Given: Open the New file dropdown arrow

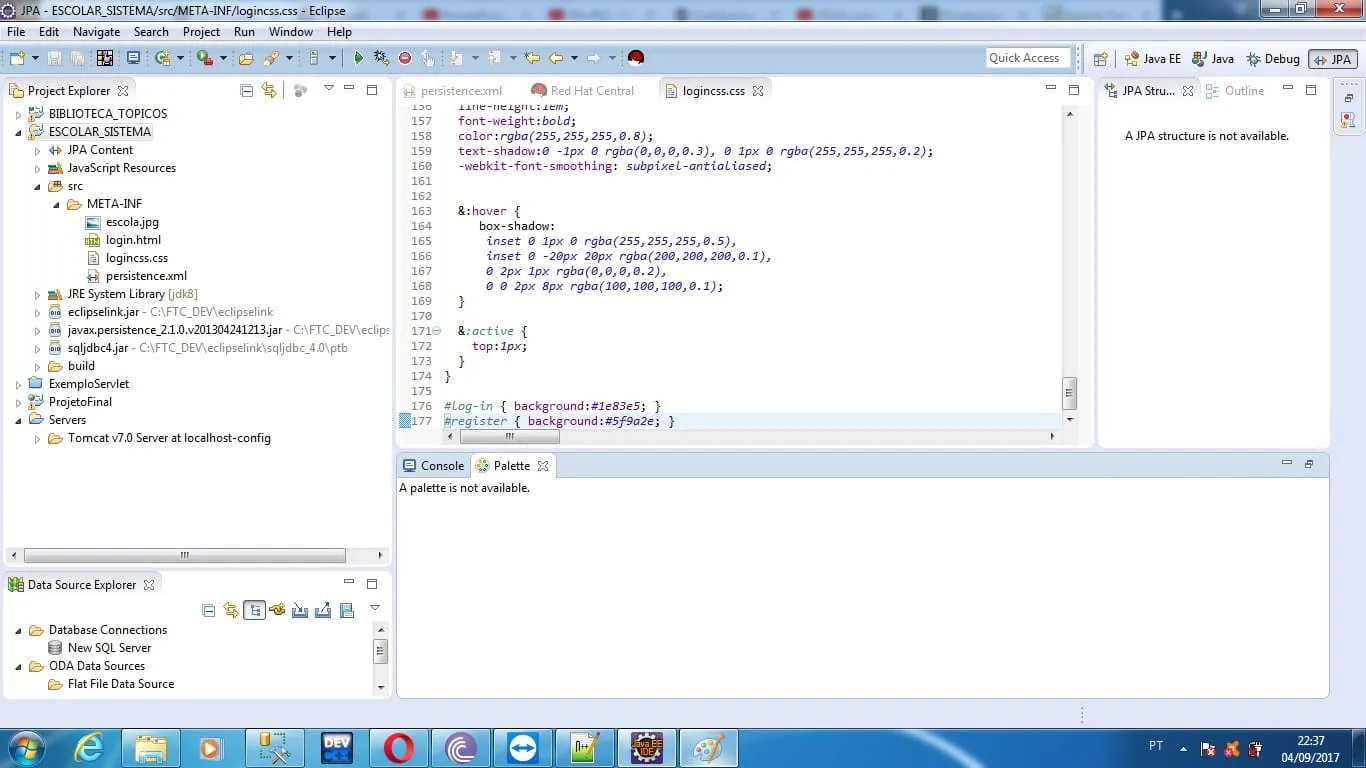Looking at the screenshot, I should [35, 58].
